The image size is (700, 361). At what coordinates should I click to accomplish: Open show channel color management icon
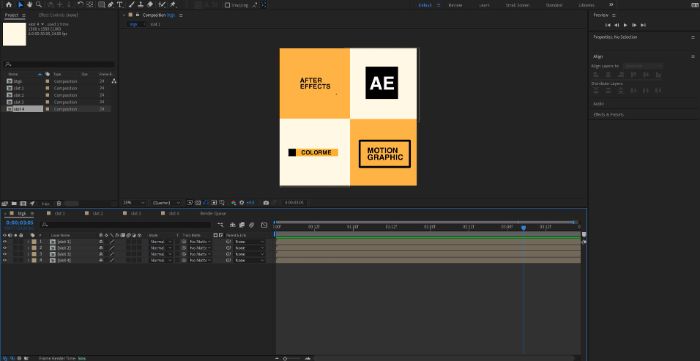point(233,203)
